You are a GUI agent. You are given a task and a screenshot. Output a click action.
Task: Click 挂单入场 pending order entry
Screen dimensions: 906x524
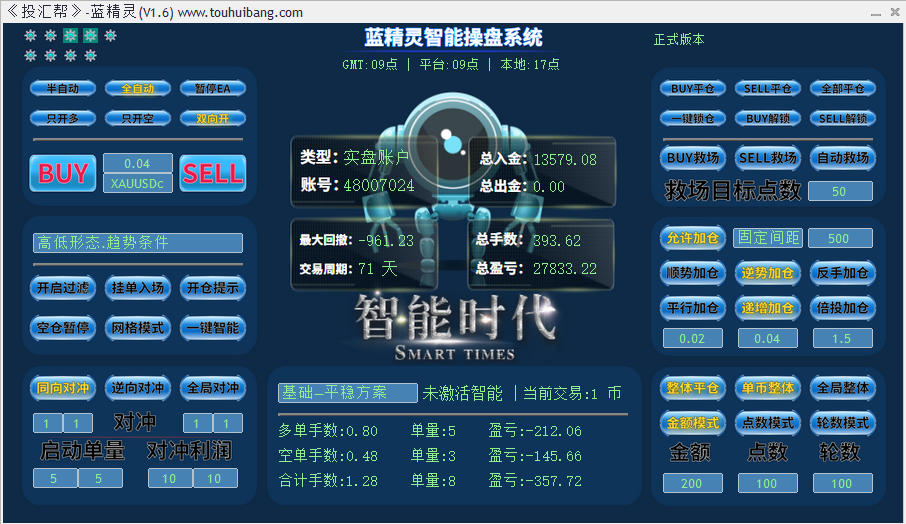[x=138, y=288]
